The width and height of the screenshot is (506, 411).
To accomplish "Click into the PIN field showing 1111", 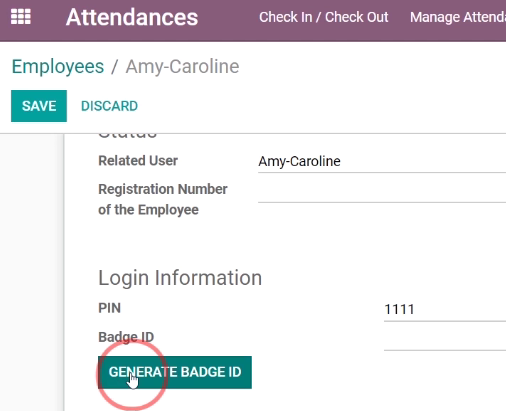I will click(x=445, y=310).
